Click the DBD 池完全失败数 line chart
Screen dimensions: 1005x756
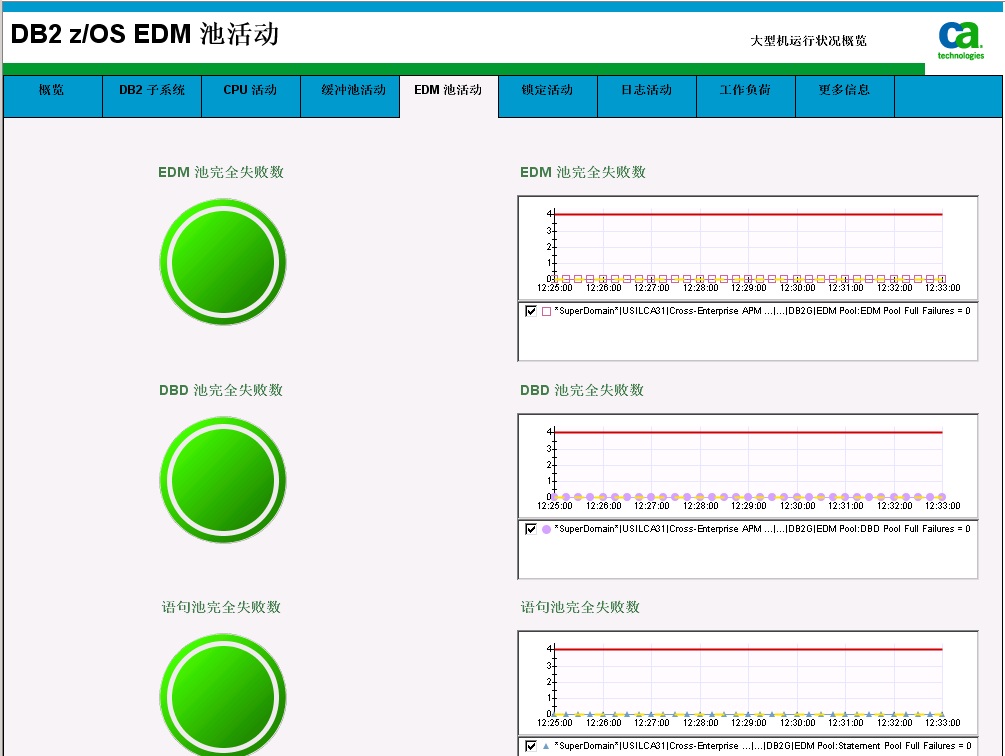coord(748,466)
